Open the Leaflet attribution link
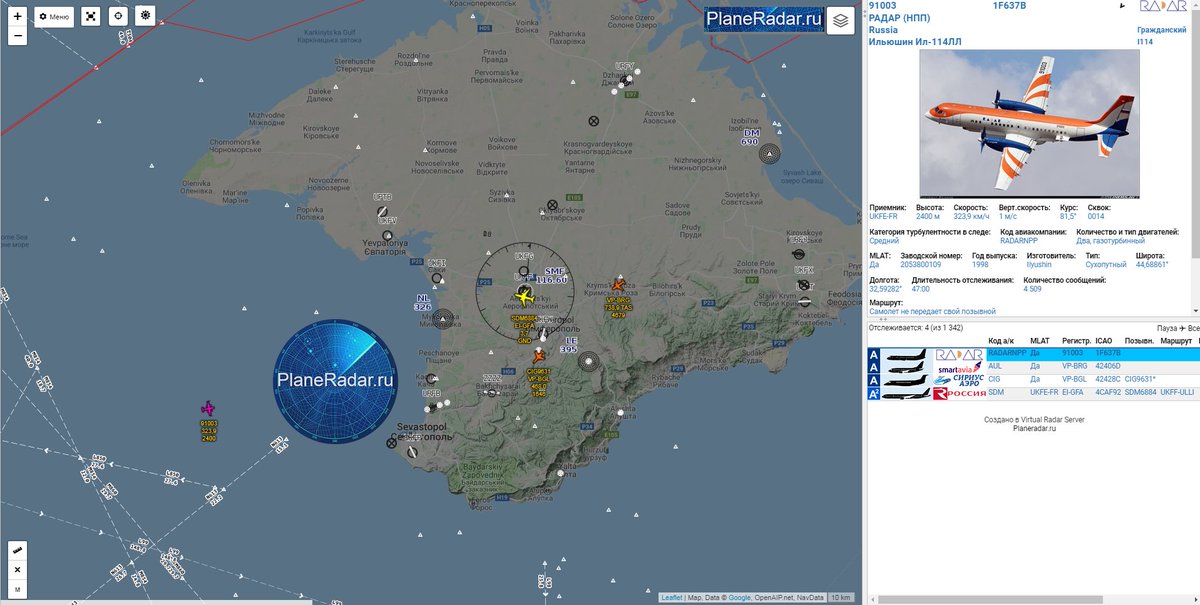The image size is (1200, 605). [x=672, y=598]
